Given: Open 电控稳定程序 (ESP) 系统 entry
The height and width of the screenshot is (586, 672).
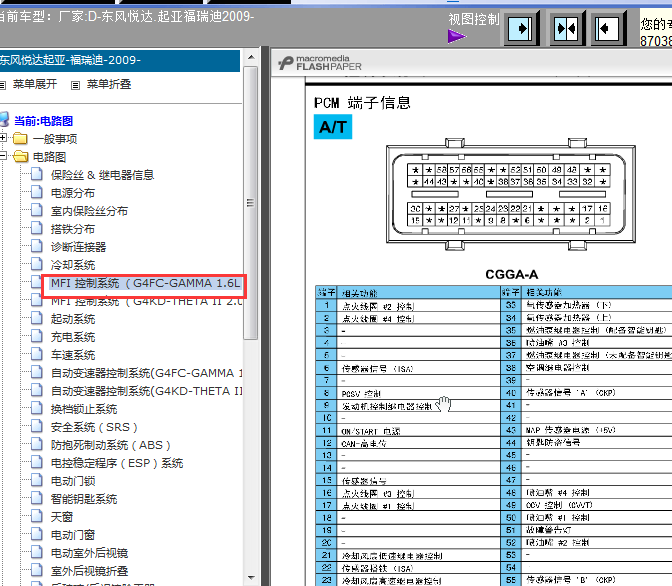Looking at the screenshot, I should point(117,463).
